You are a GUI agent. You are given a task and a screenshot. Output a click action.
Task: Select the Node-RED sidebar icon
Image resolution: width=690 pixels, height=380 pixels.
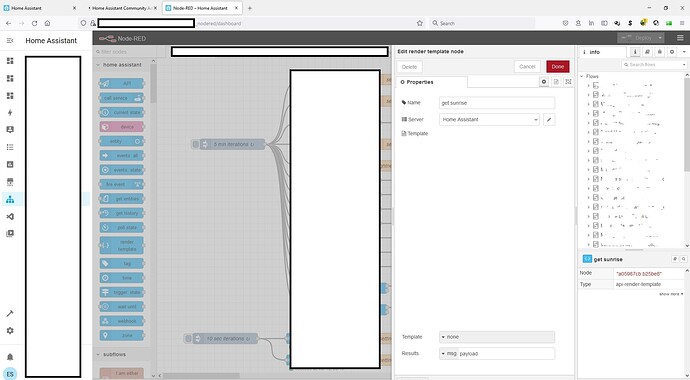click(10, 199)
